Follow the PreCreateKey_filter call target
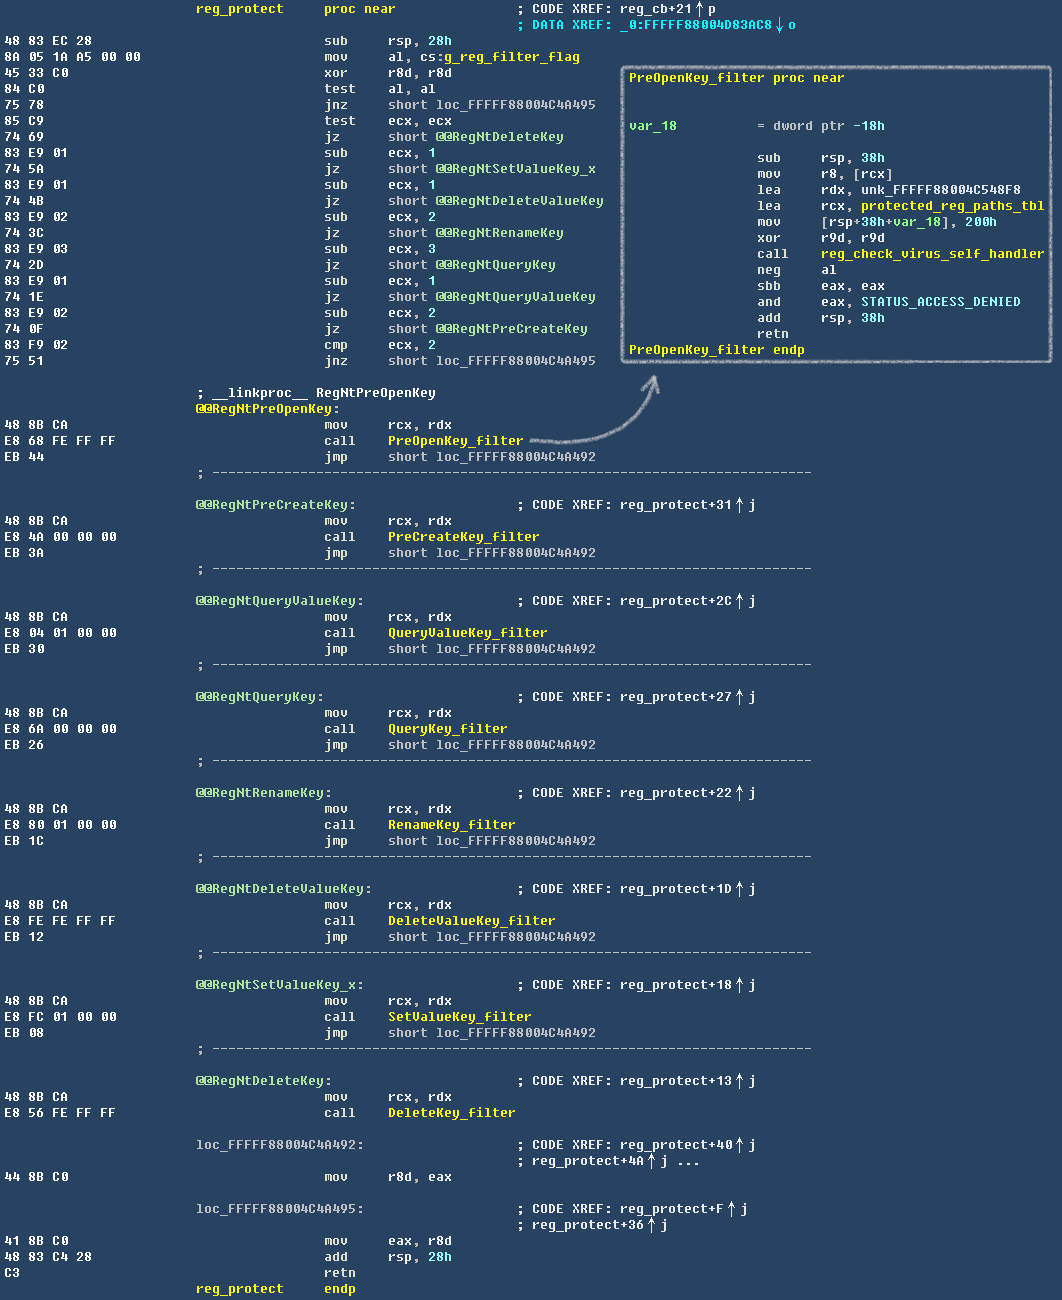The image size is (1062, 1300). pos(463,537)
